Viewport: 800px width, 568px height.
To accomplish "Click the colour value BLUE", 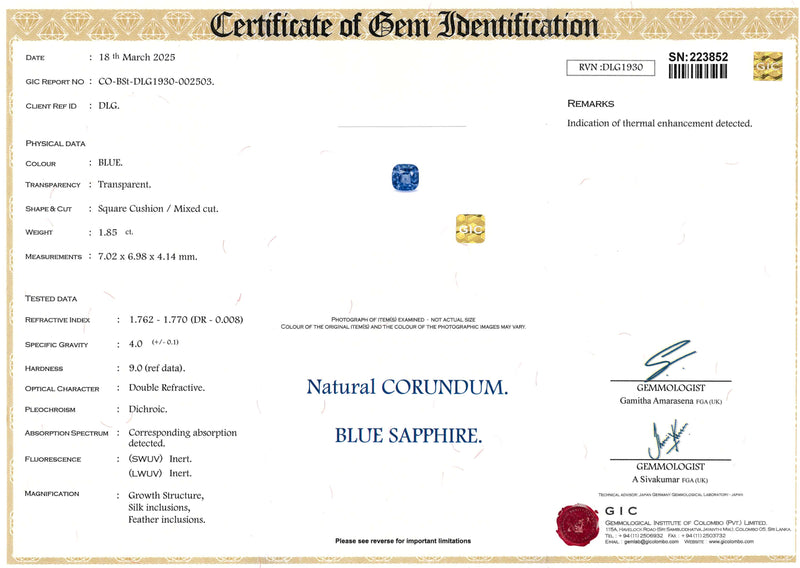I will (x=110, y=163).
